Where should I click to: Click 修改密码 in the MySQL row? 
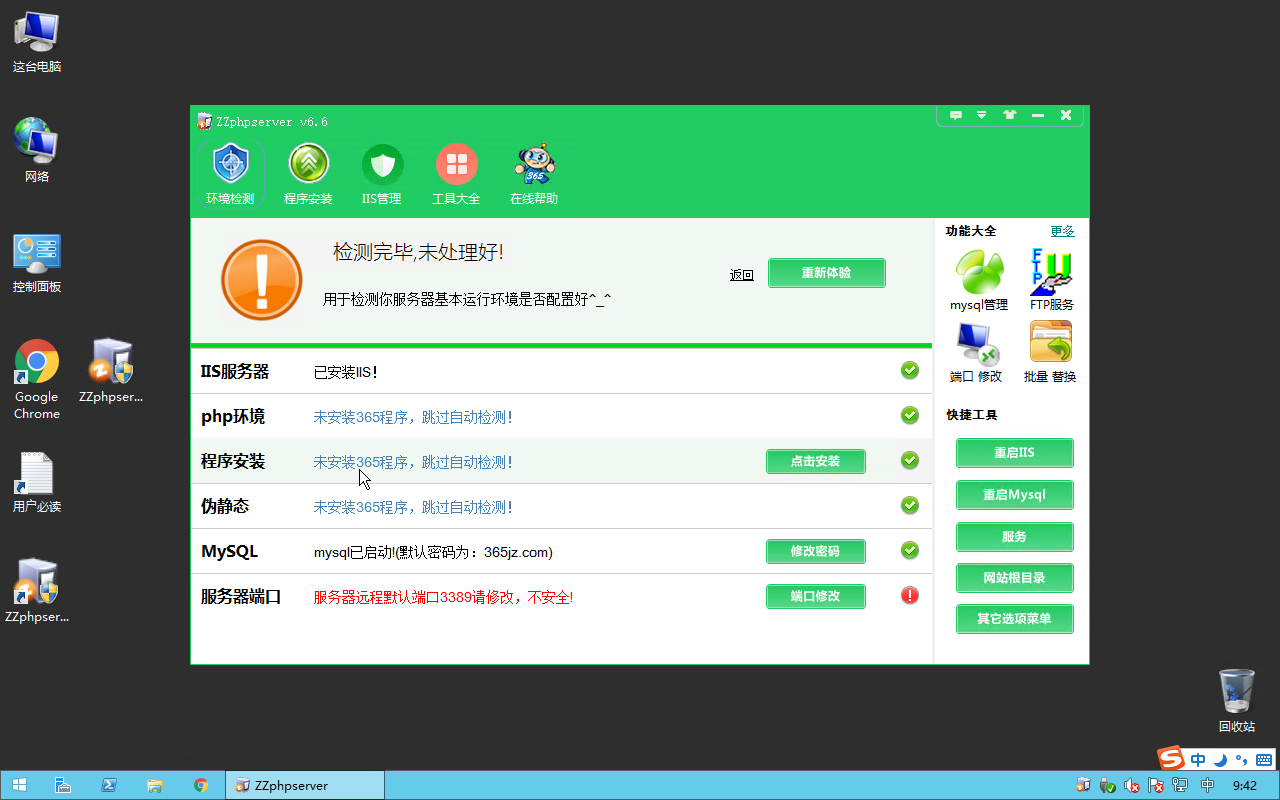(x=816, y=552)
